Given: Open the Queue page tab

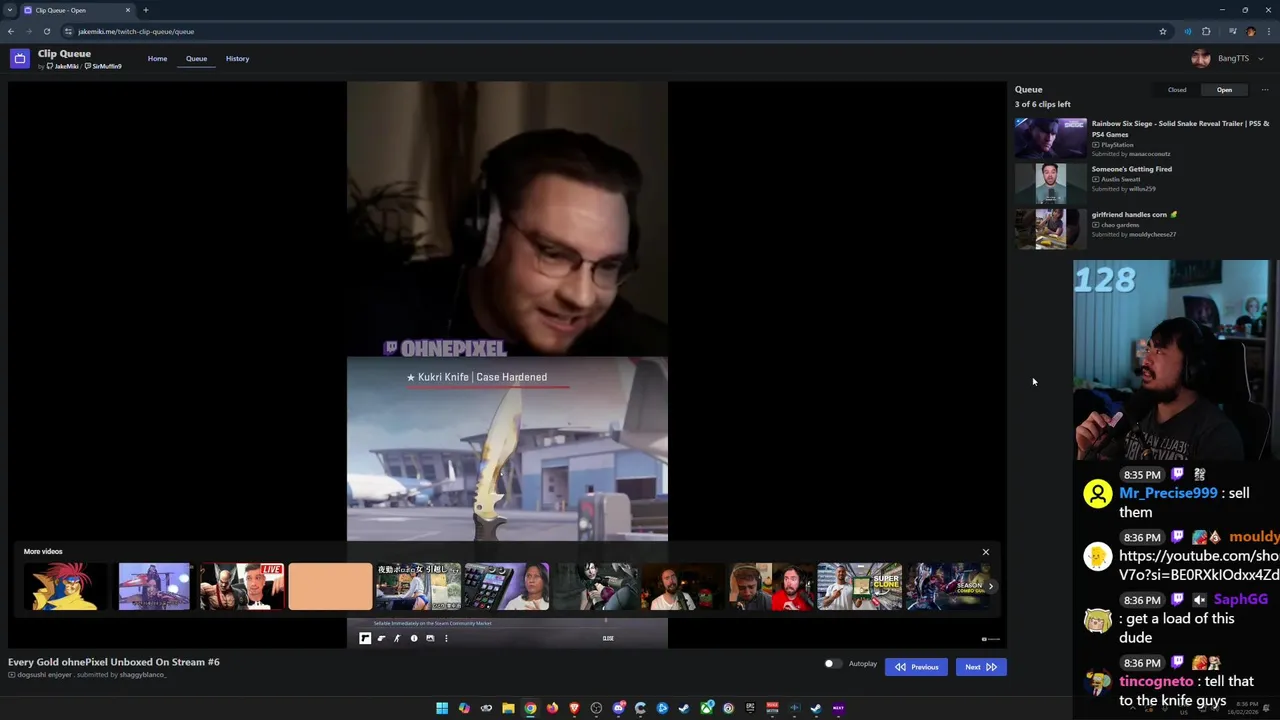Looking at the screenshot, I should point(196,58).
